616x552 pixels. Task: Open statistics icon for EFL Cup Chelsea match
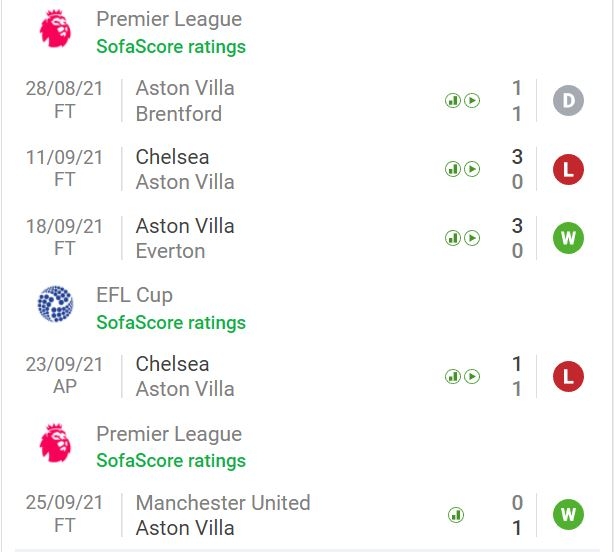click(453, 376)
